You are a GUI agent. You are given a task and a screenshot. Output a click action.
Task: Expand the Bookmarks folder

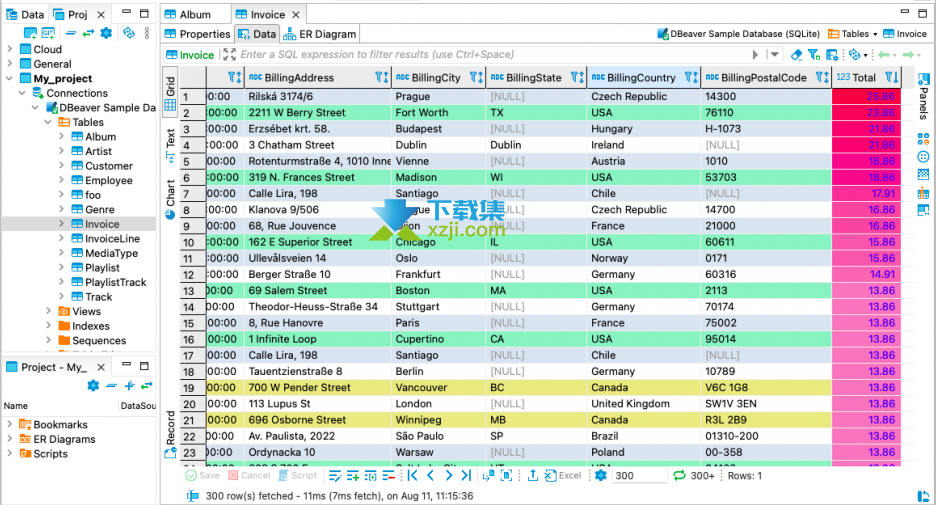click(x=10, y=424)
